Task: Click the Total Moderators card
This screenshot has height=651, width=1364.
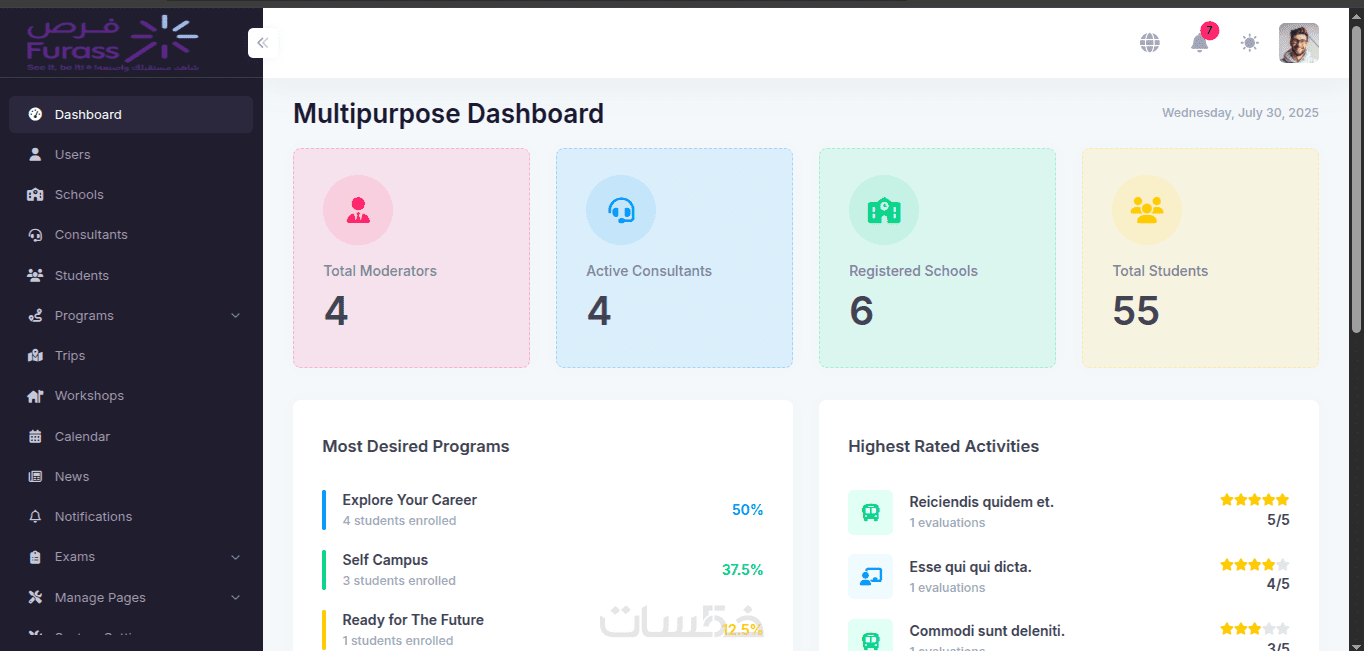Action: (411, 258)
